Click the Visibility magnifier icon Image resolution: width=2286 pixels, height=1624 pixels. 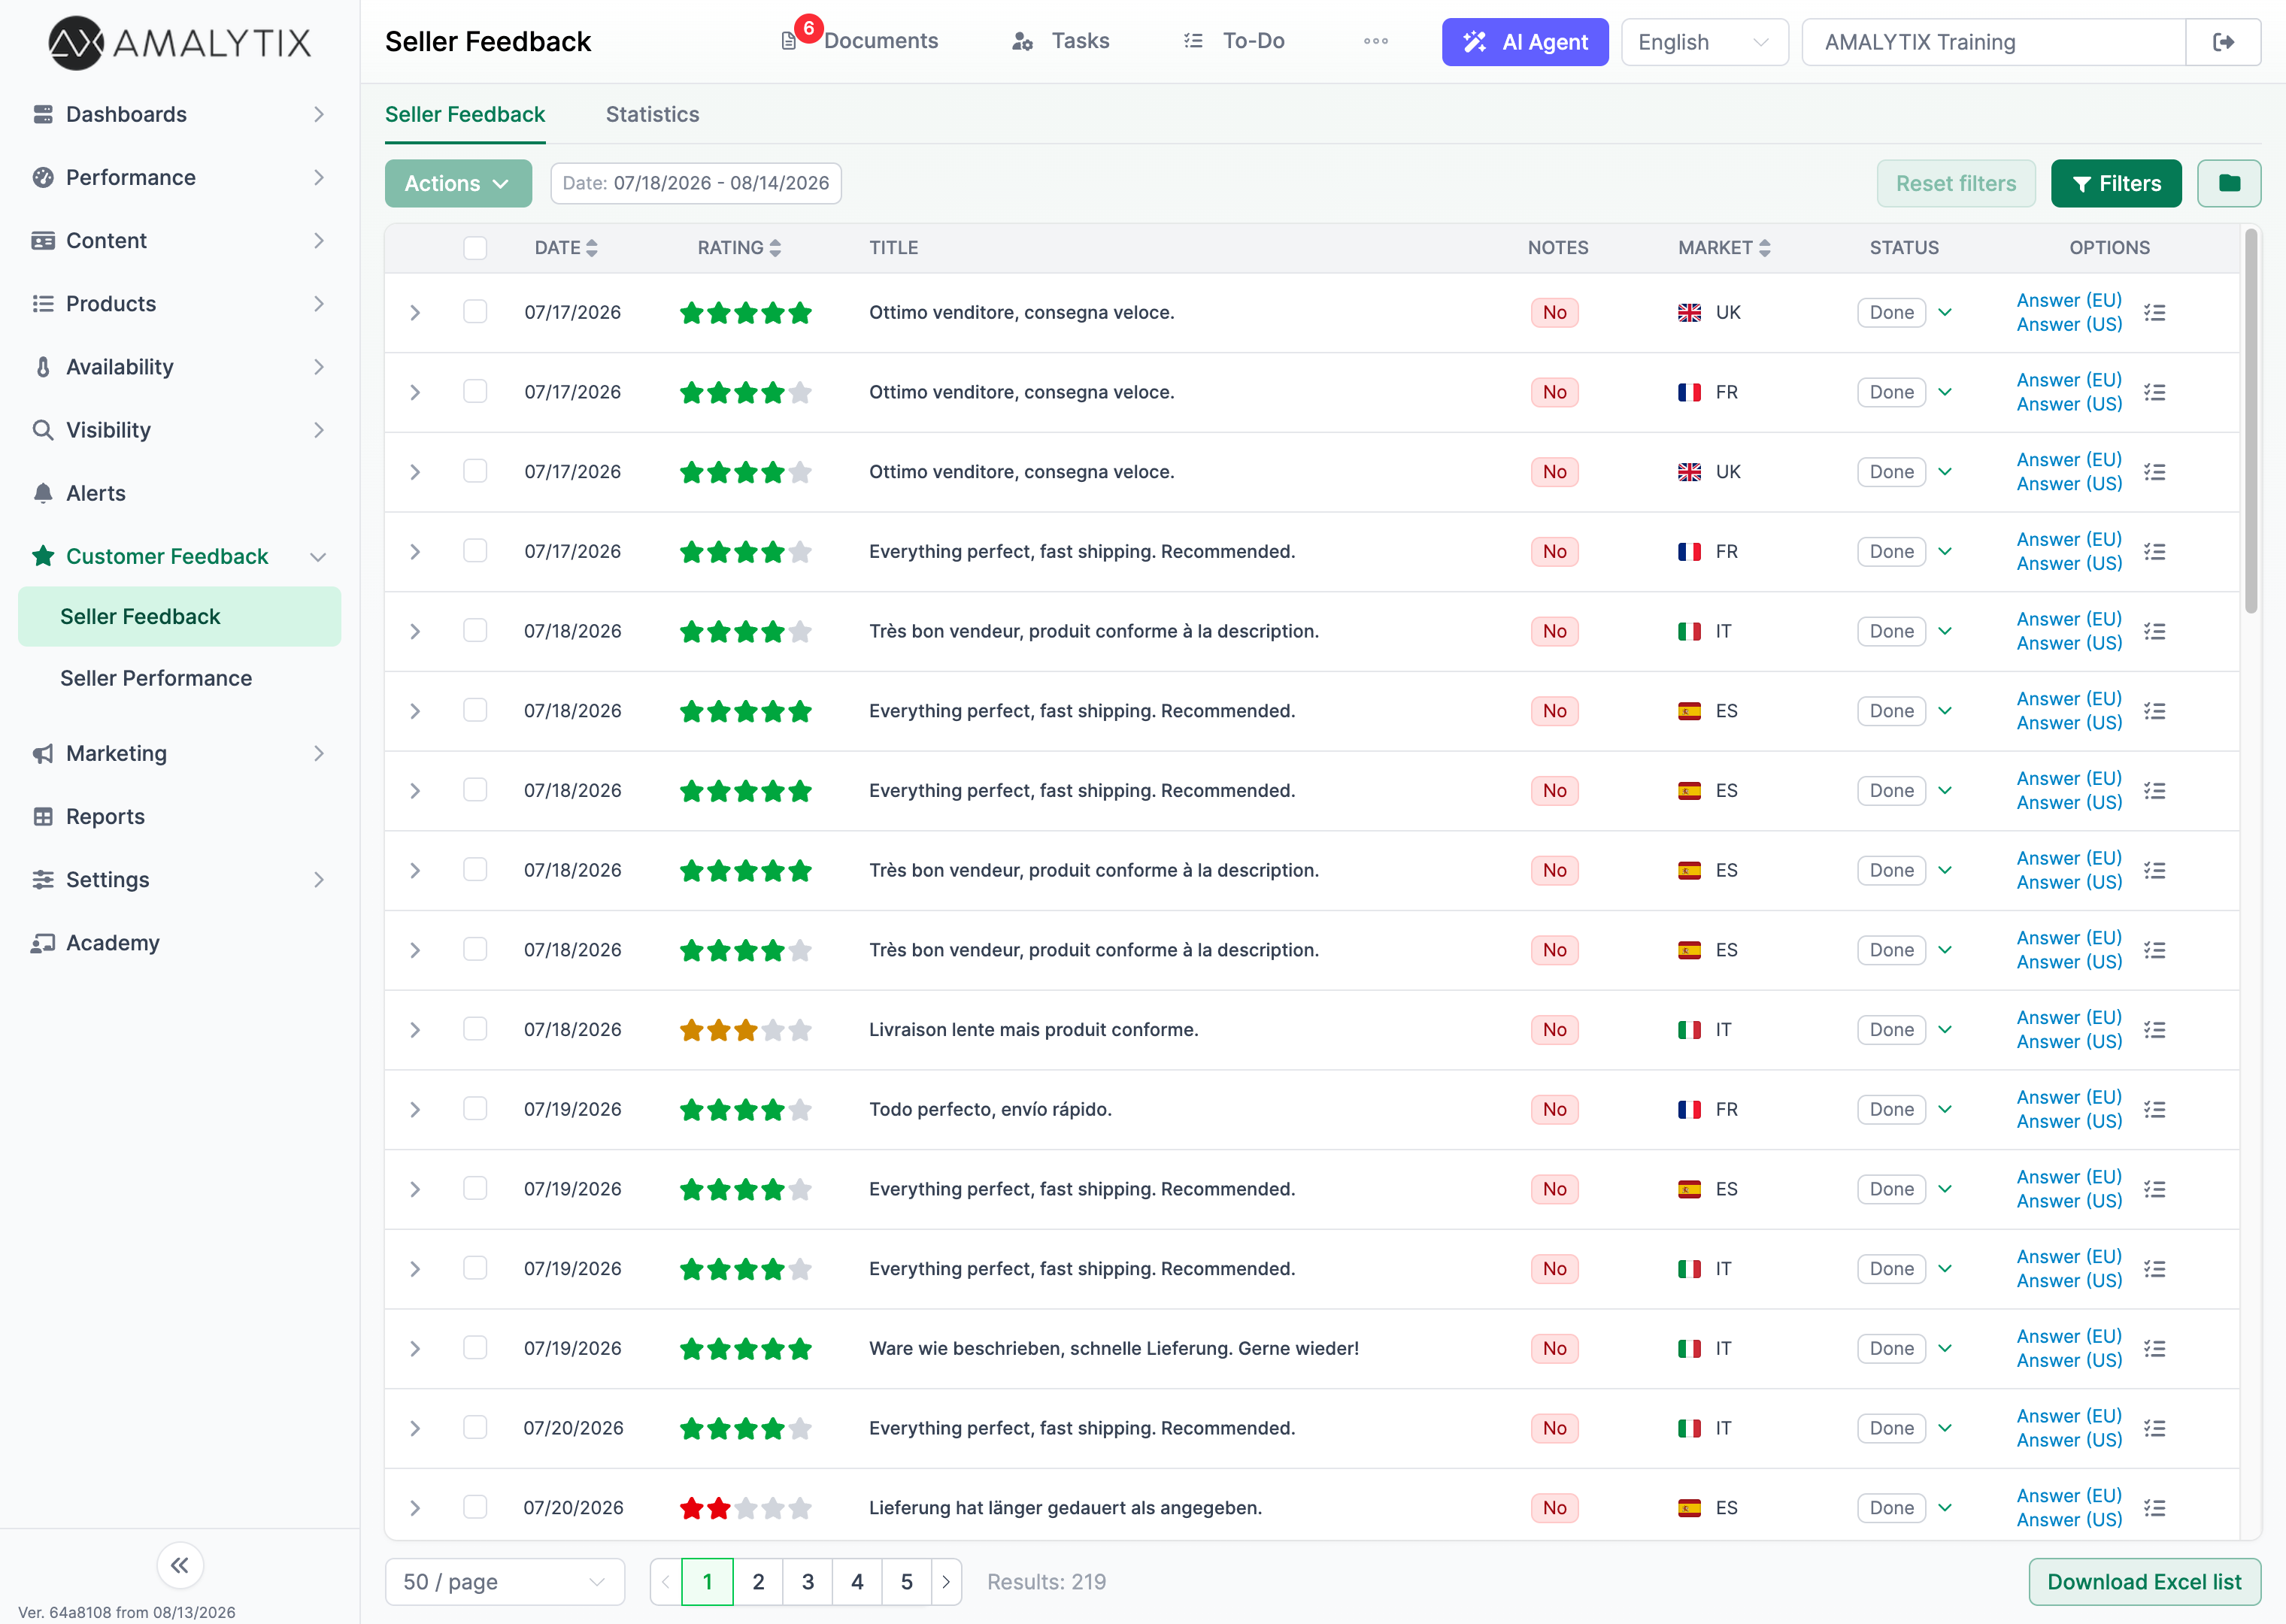click(43, 429)
